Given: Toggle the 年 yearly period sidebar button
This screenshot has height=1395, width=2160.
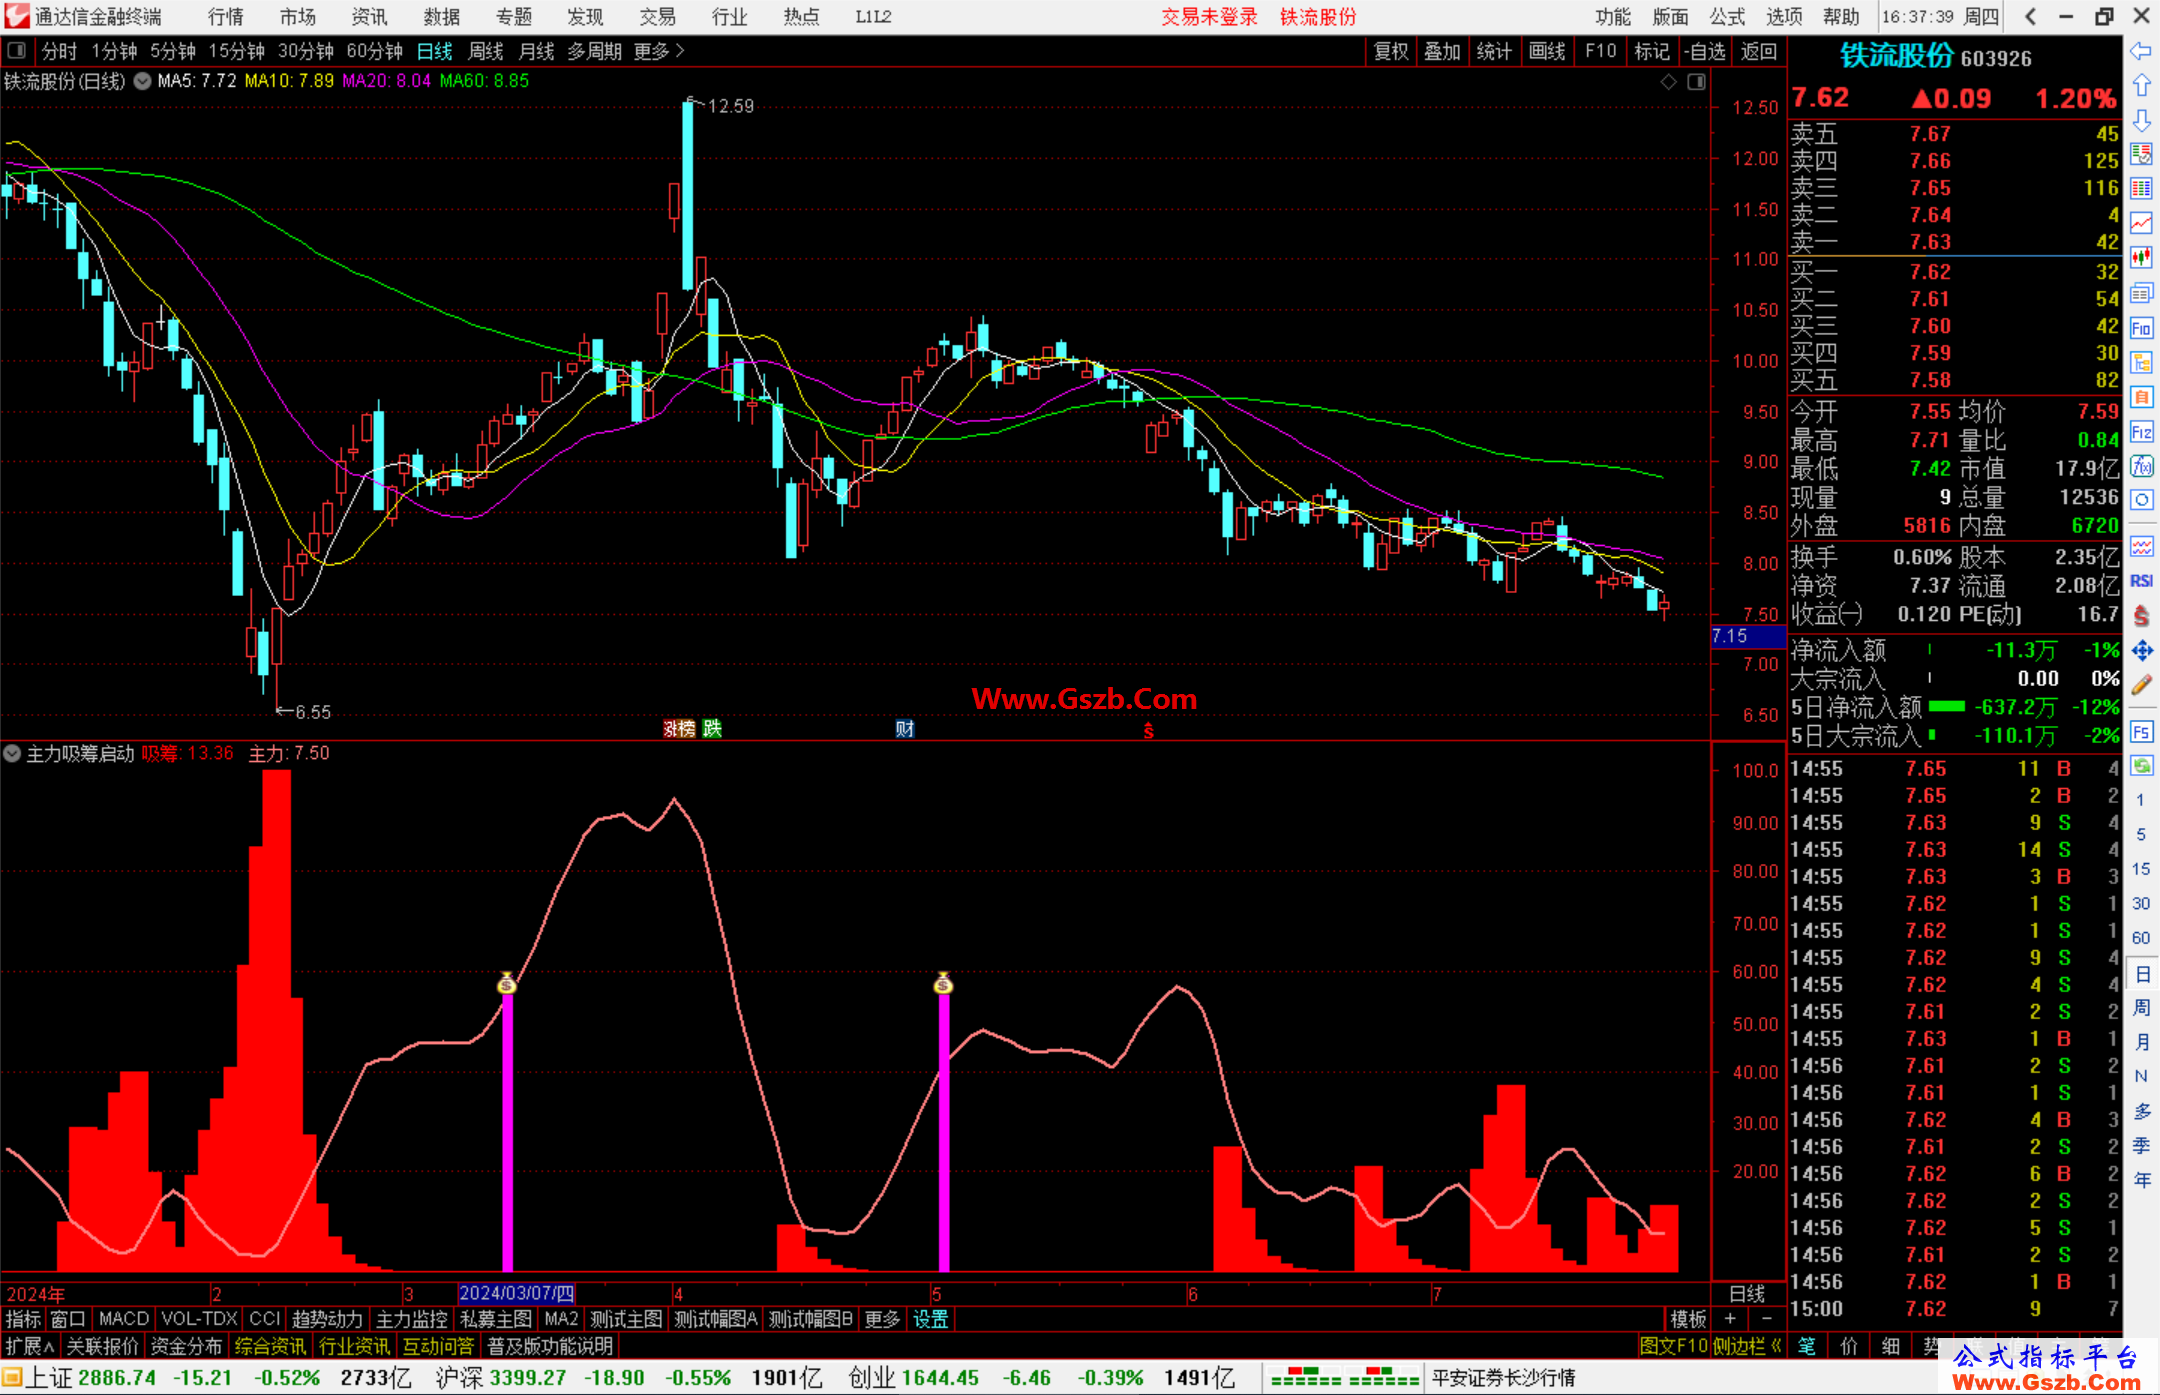Looking at the screenshot, I should coord(2141,1180).
